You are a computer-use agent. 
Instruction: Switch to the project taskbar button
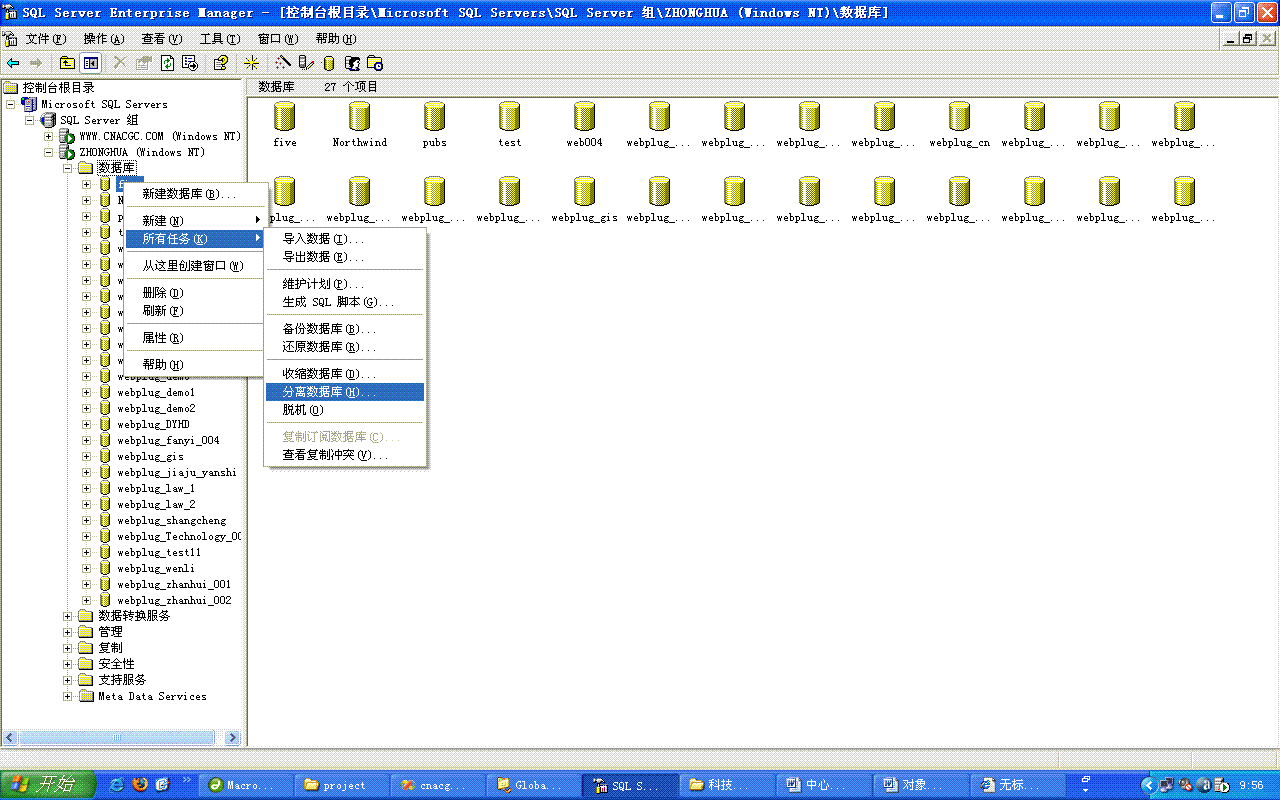(x=341, y=785)
